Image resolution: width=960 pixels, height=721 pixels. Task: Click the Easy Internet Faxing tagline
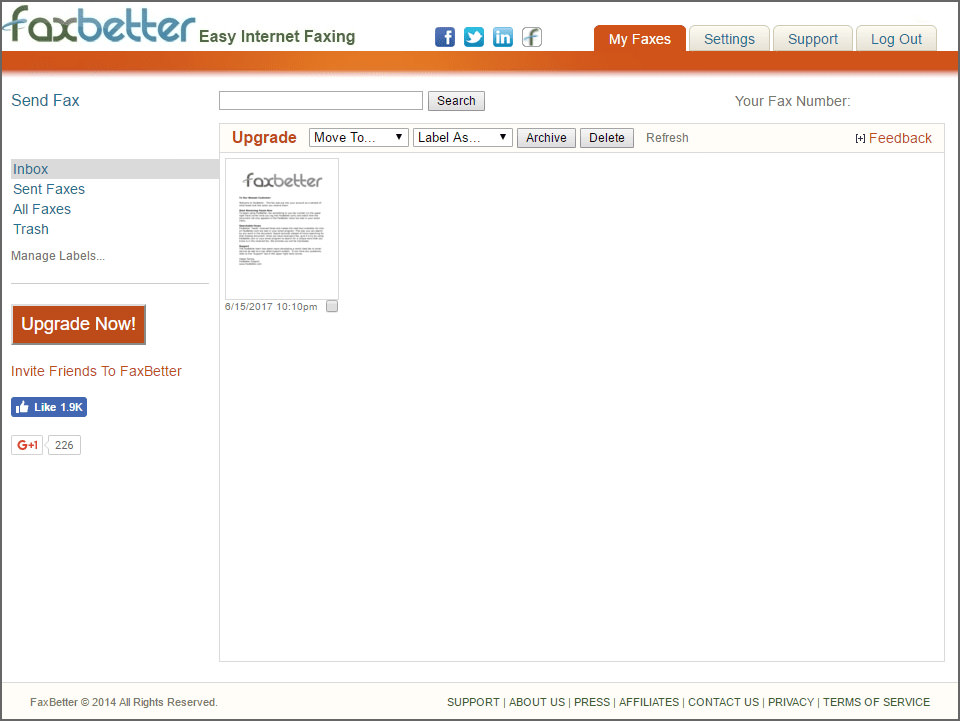277,37
